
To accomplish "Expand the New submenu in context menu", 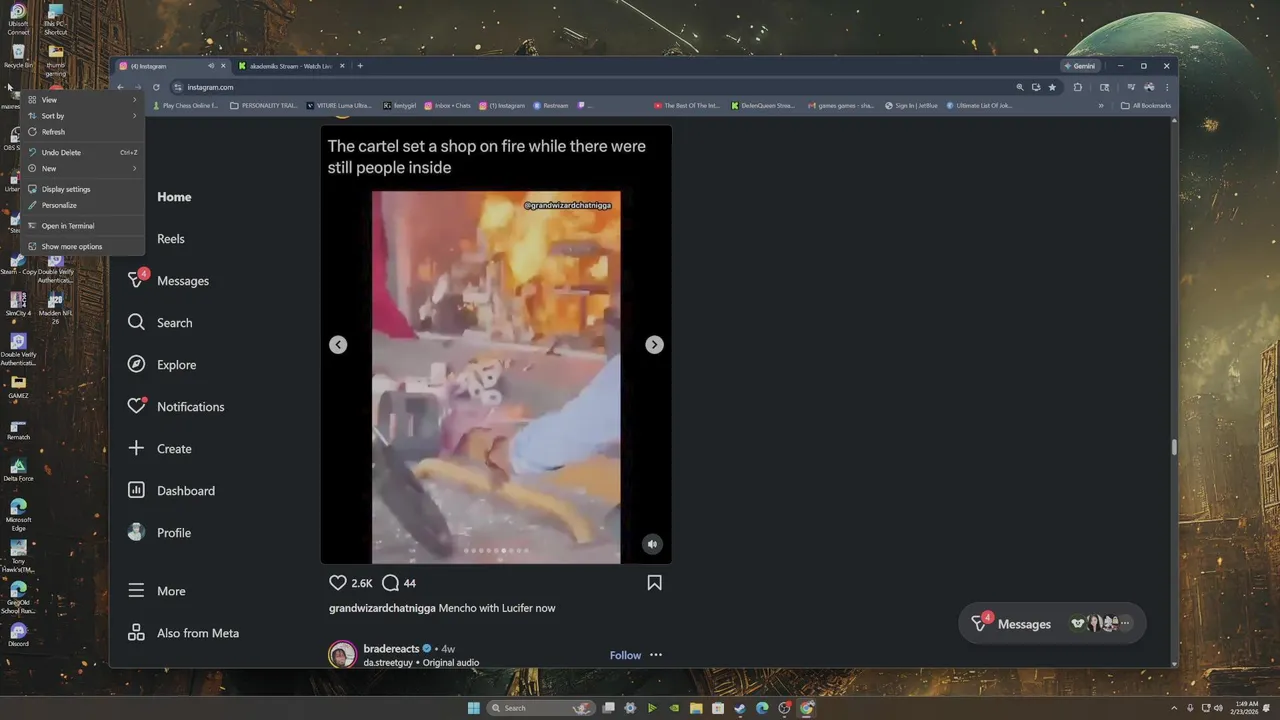I will [83, 169].
